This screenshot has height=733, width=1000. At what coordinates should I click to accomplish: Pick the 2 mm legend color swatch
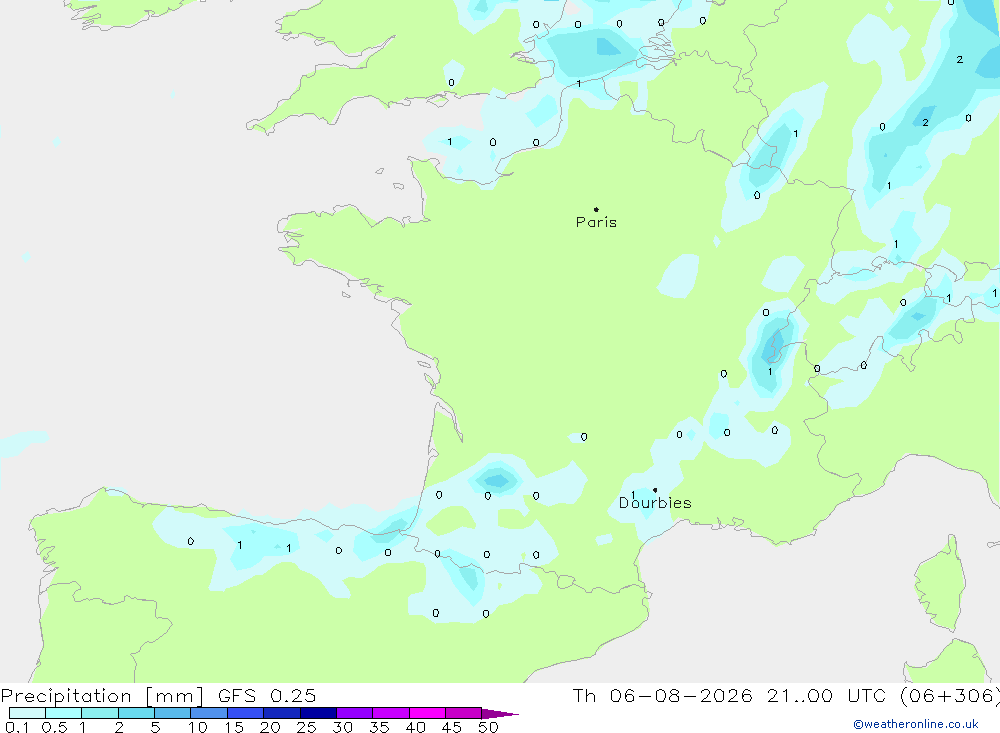136,713
